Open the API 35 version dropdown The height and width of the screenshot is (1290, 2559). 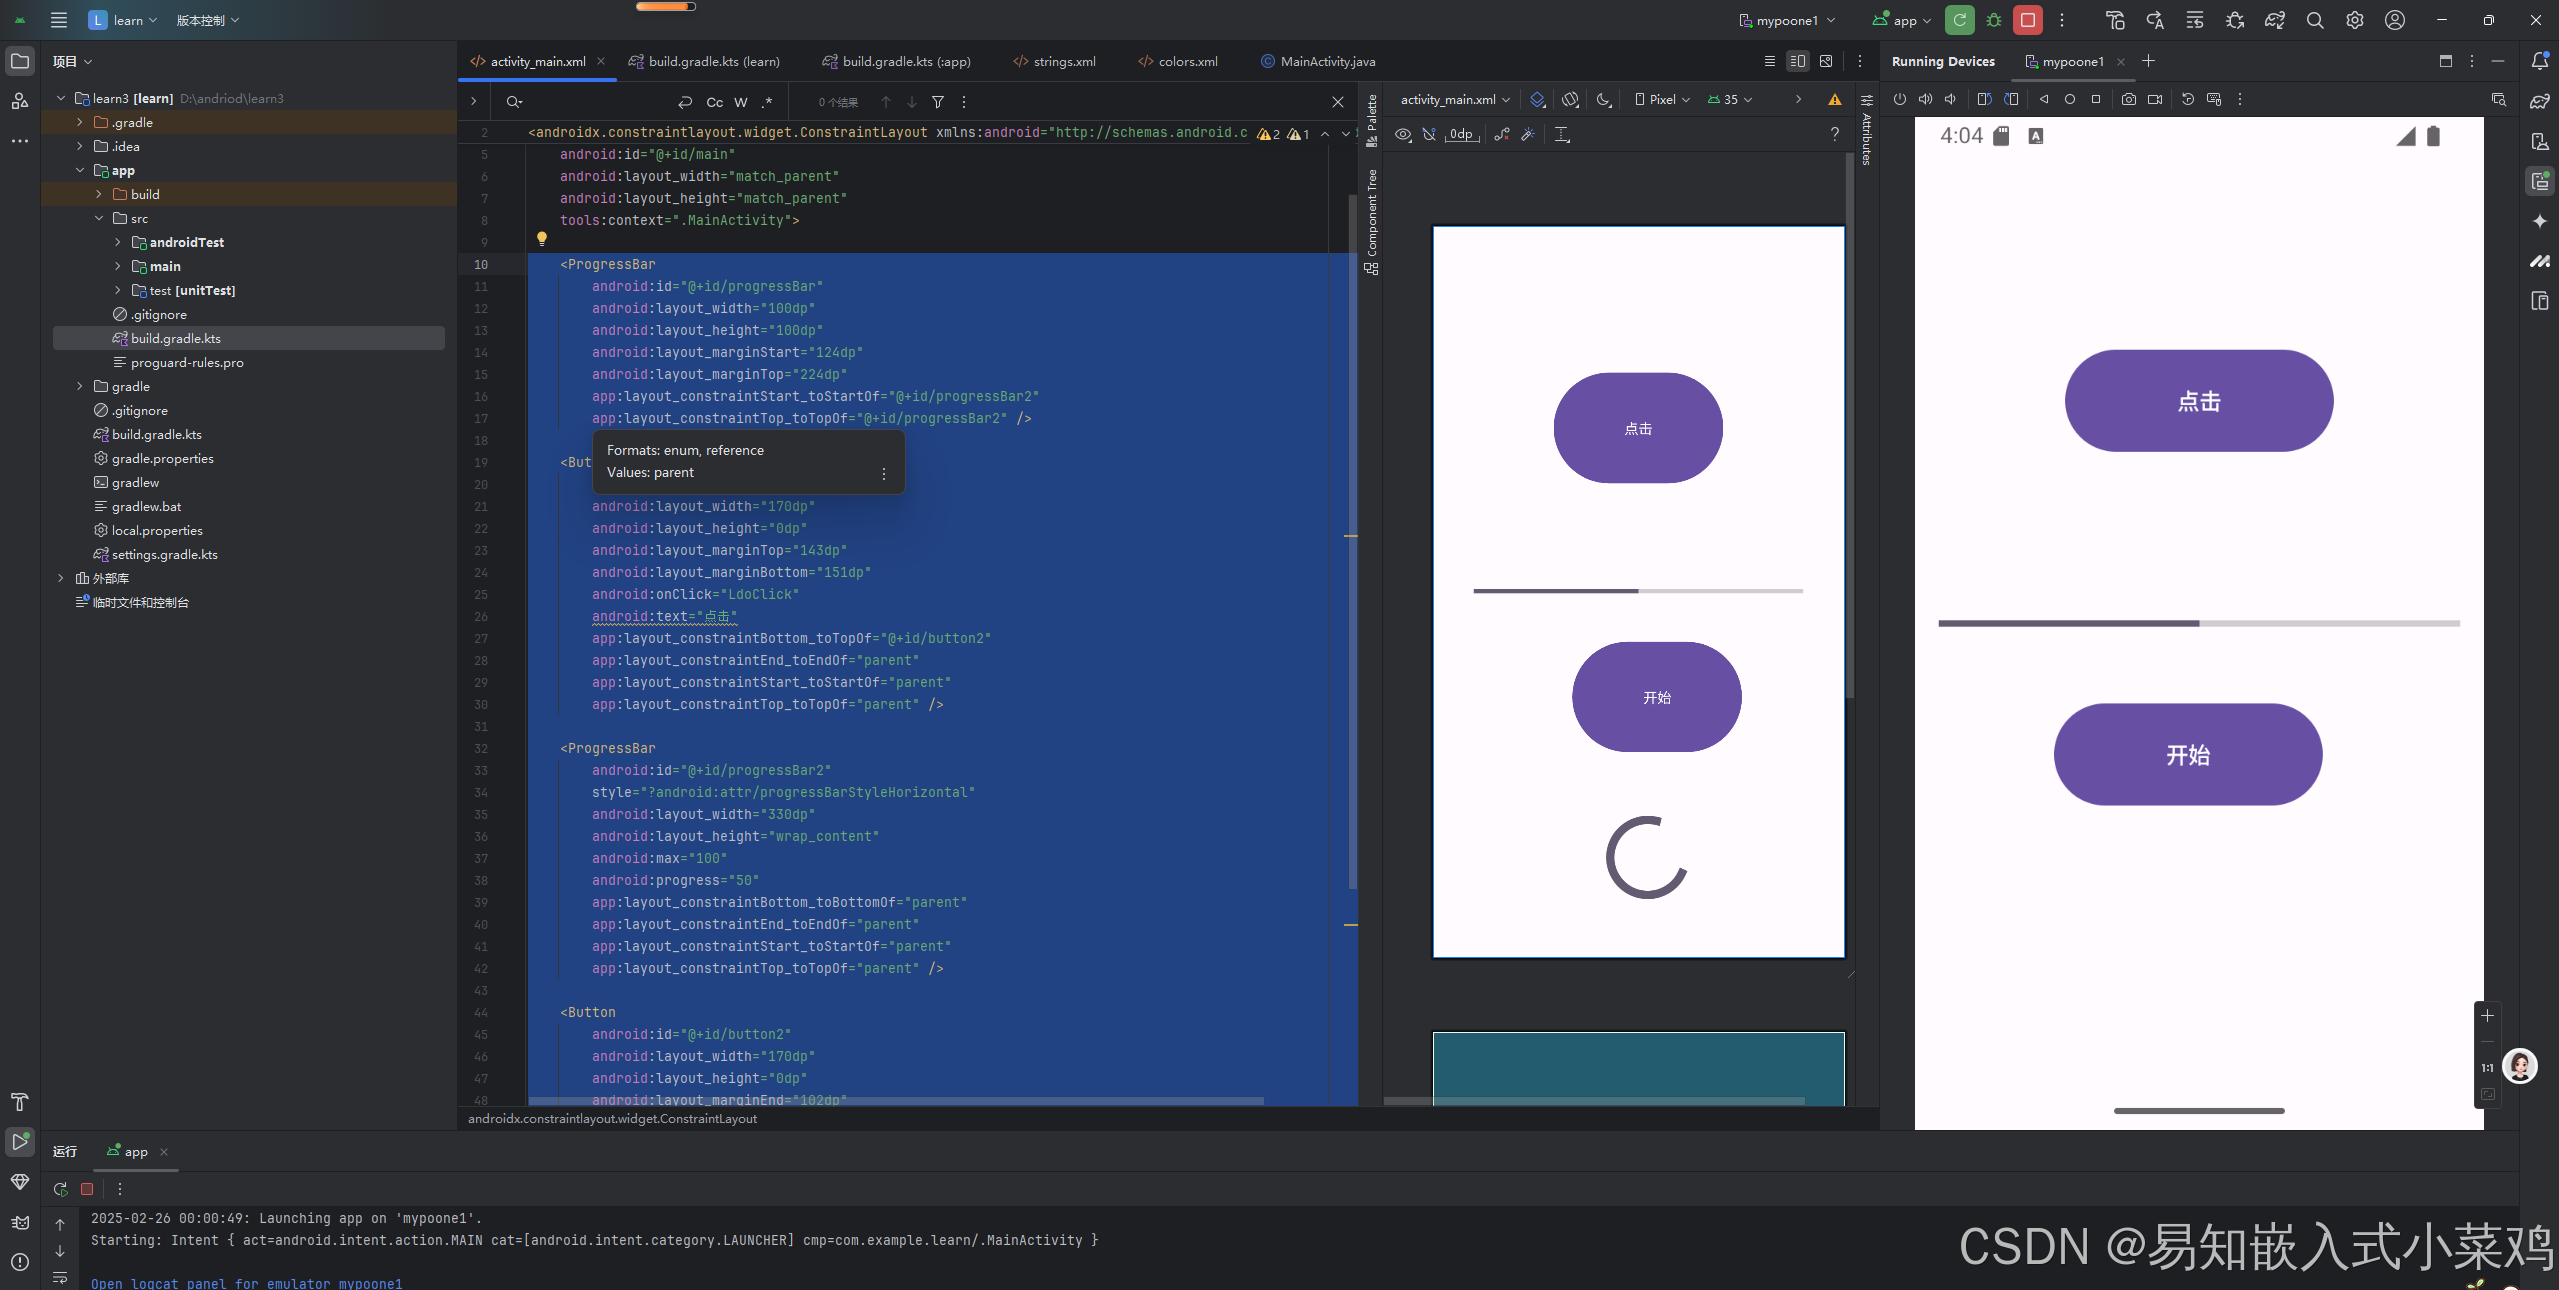[x=1730, y=99]
